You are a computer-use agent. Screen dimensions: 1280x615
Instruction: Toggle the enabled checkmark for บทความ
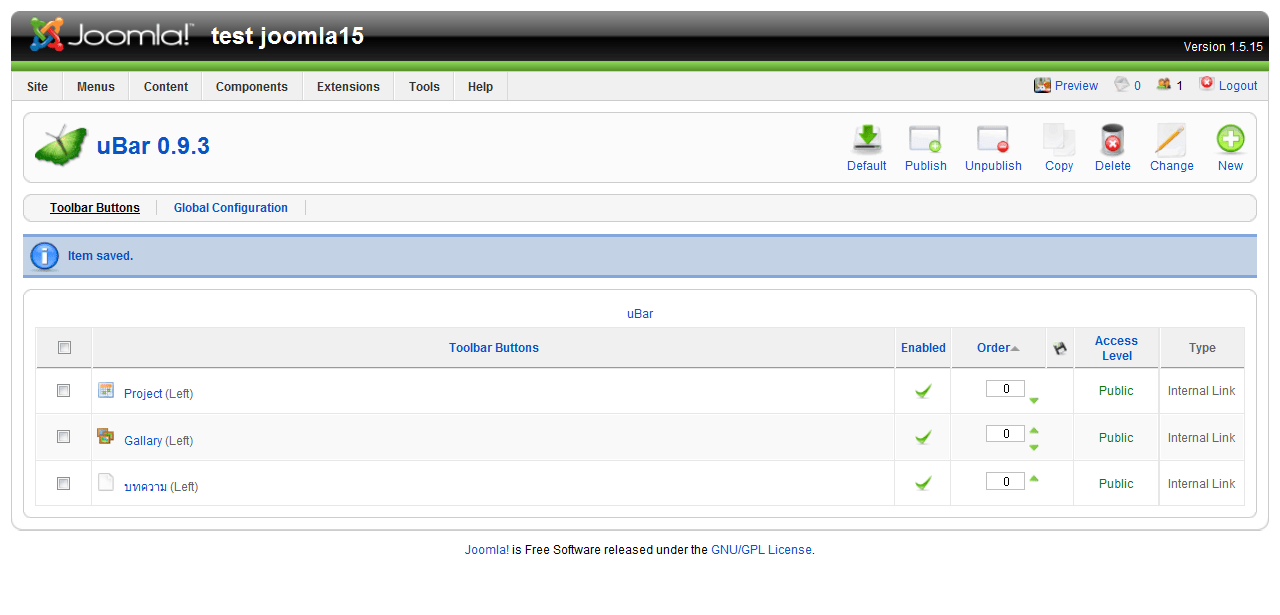tap(923, 483)
